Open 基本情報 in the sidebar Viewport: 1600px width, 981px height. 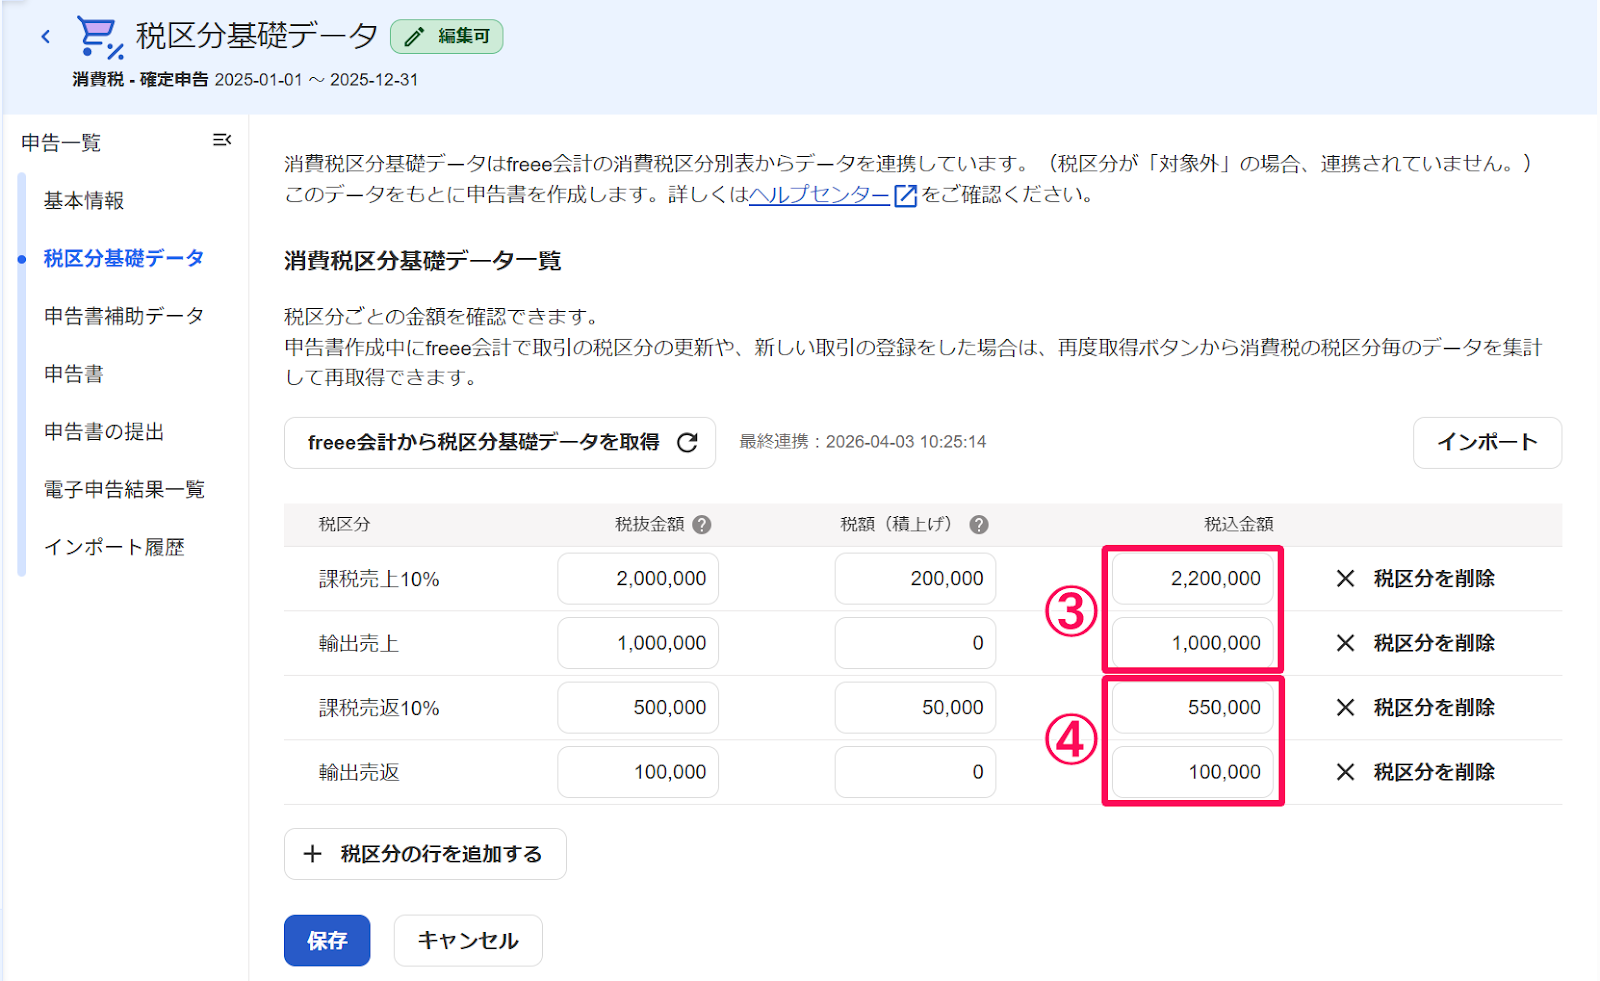click(x=84, y=201)
